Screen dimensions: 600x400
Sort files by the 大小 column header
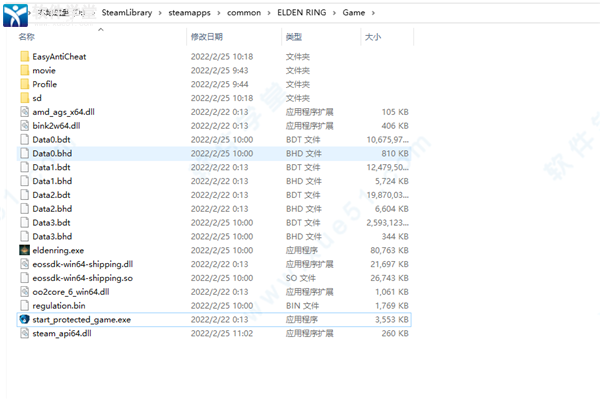(x=372, y=36)
